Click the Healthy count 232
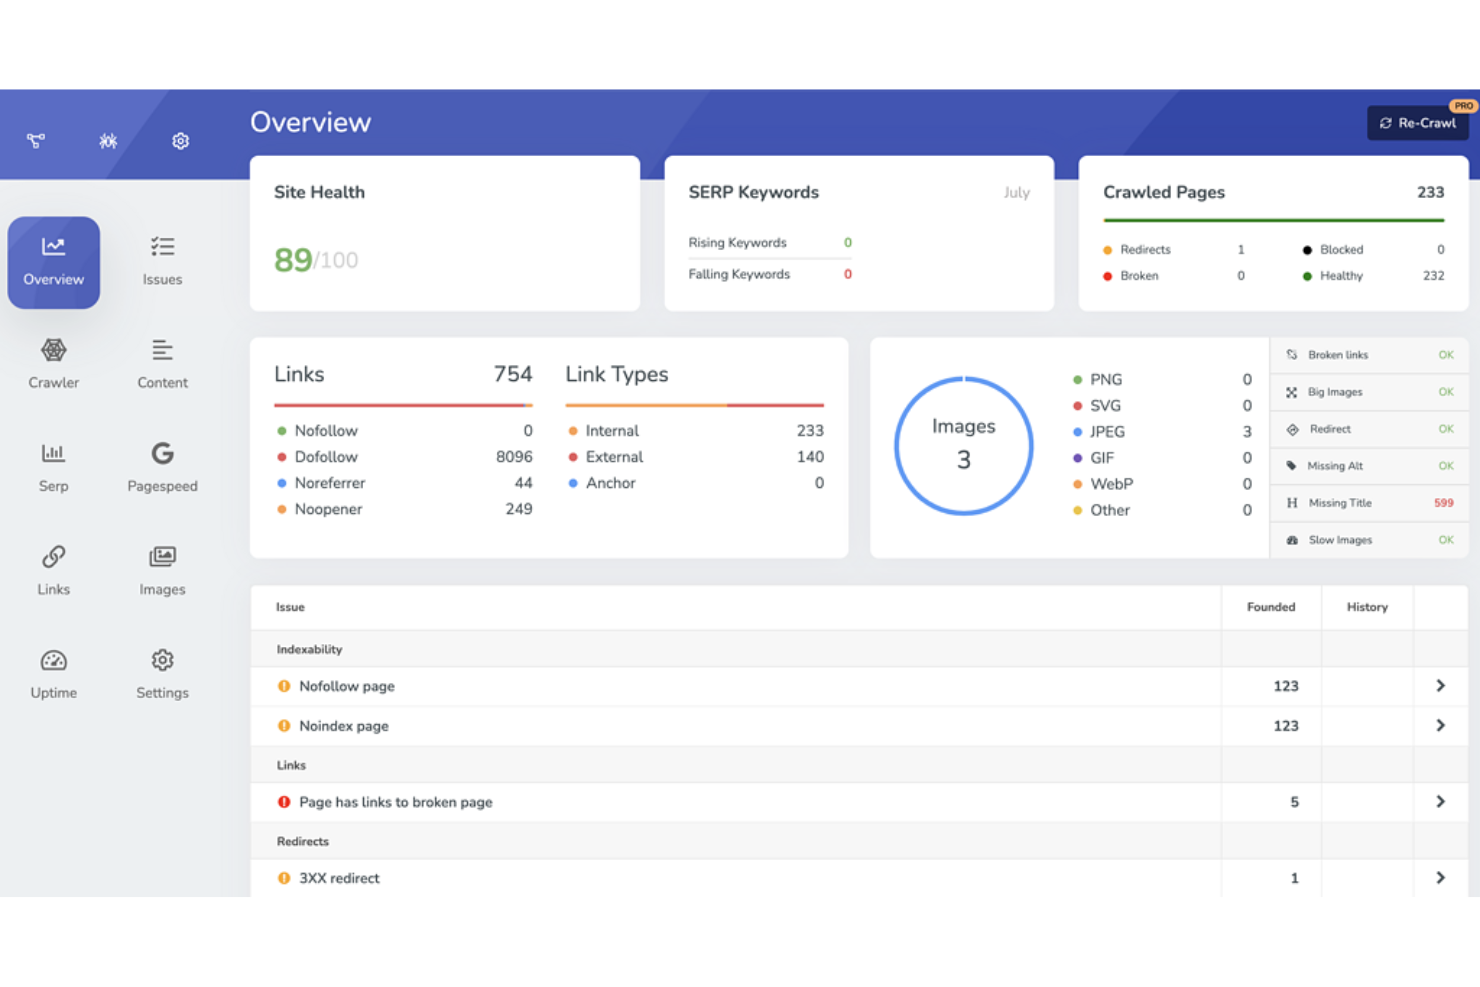 click(x=1433, y=276)
